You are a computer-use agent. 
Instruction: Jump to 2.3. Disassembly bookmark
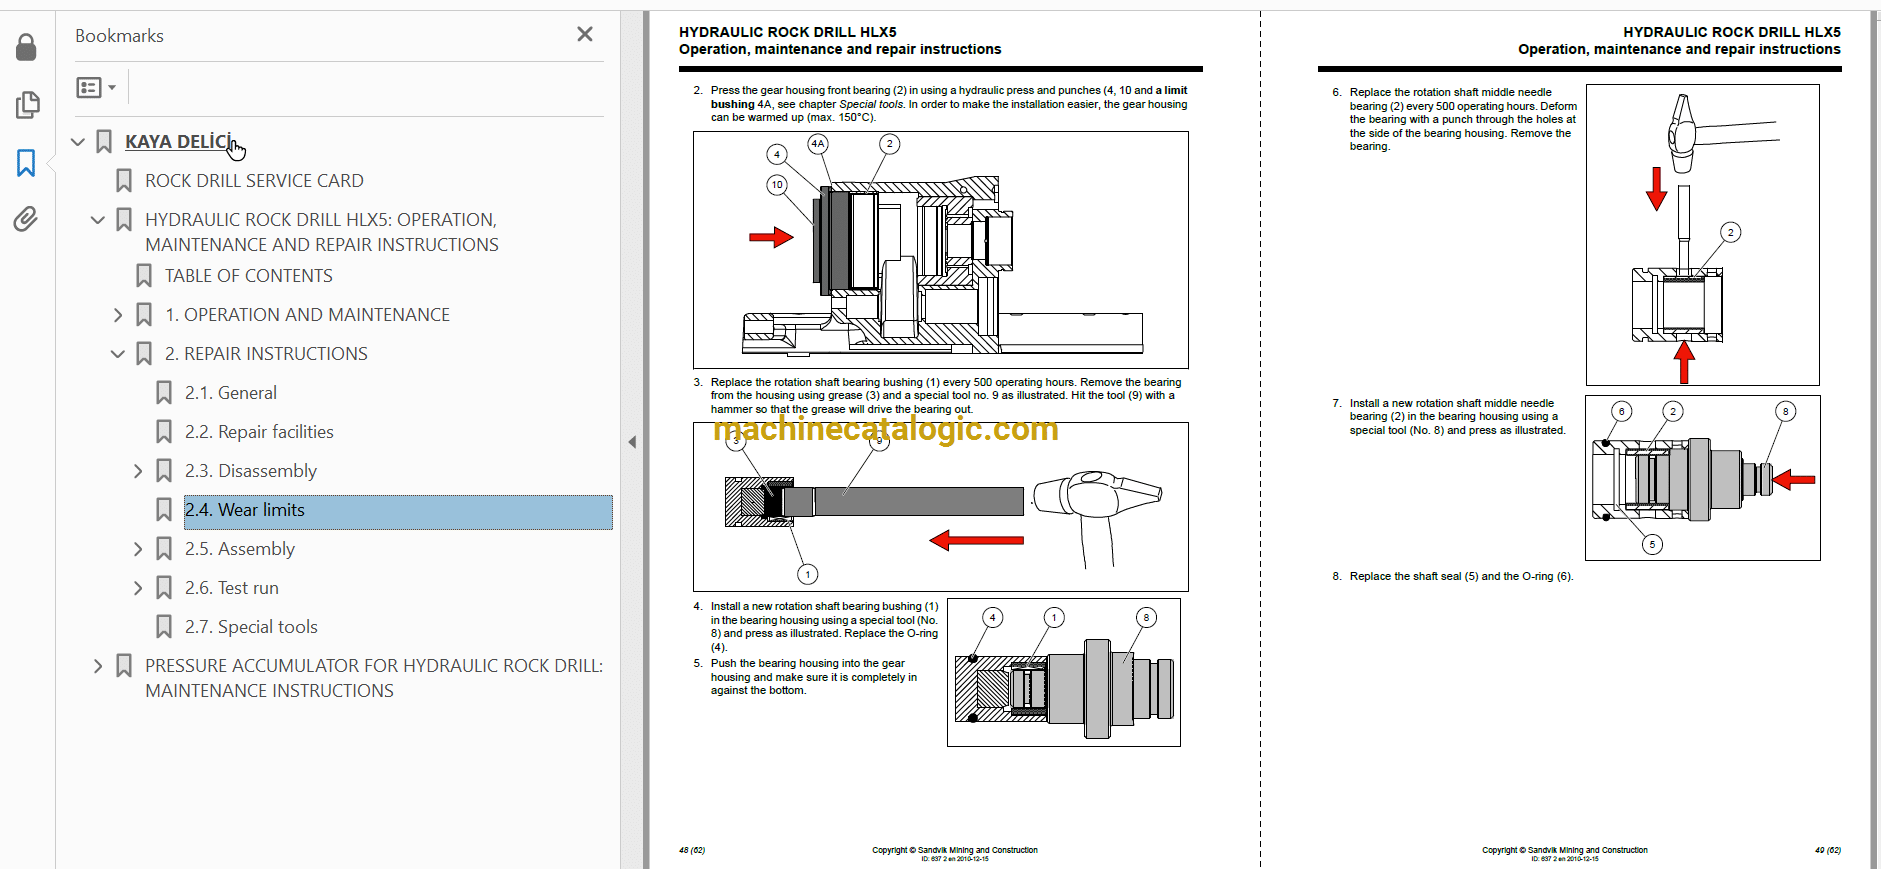(x=251, y=471)
